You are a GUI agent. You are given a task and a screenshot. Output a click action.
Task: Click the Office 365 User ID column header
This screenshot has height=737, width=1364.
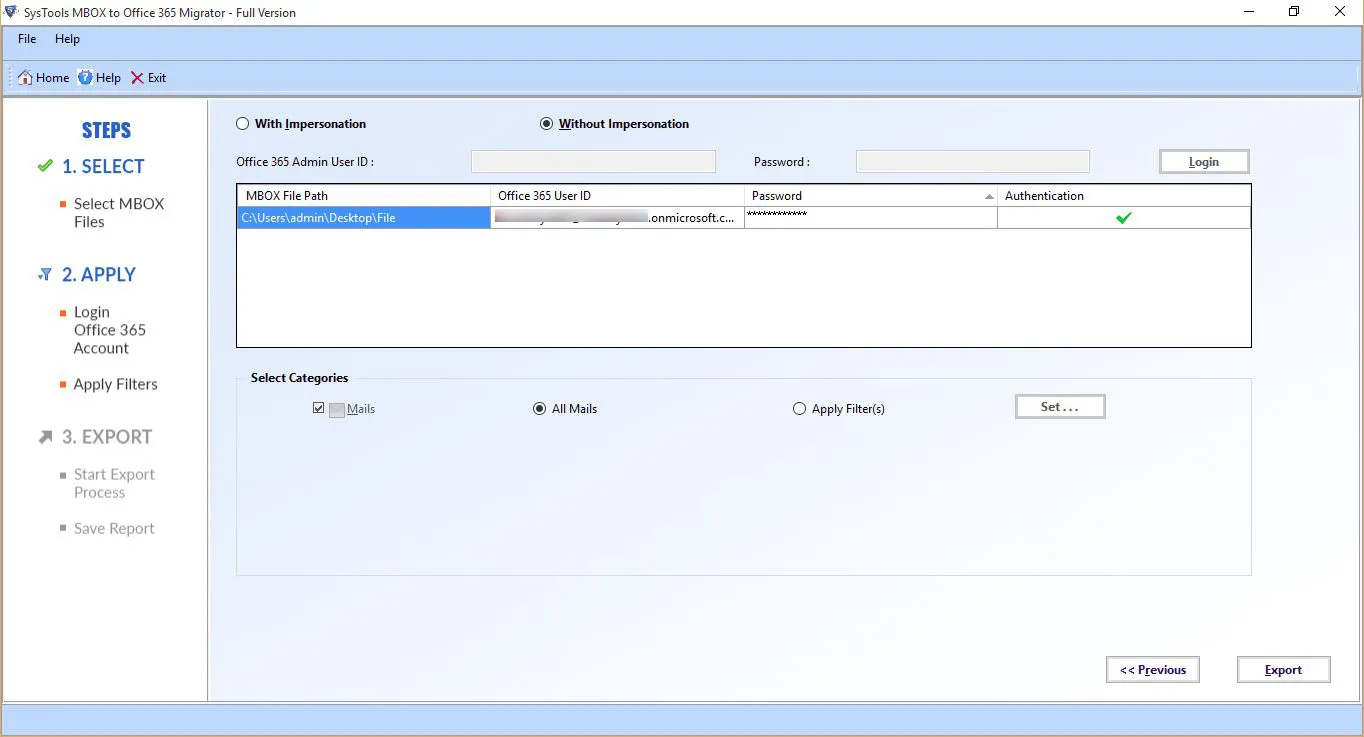[618, 196]
